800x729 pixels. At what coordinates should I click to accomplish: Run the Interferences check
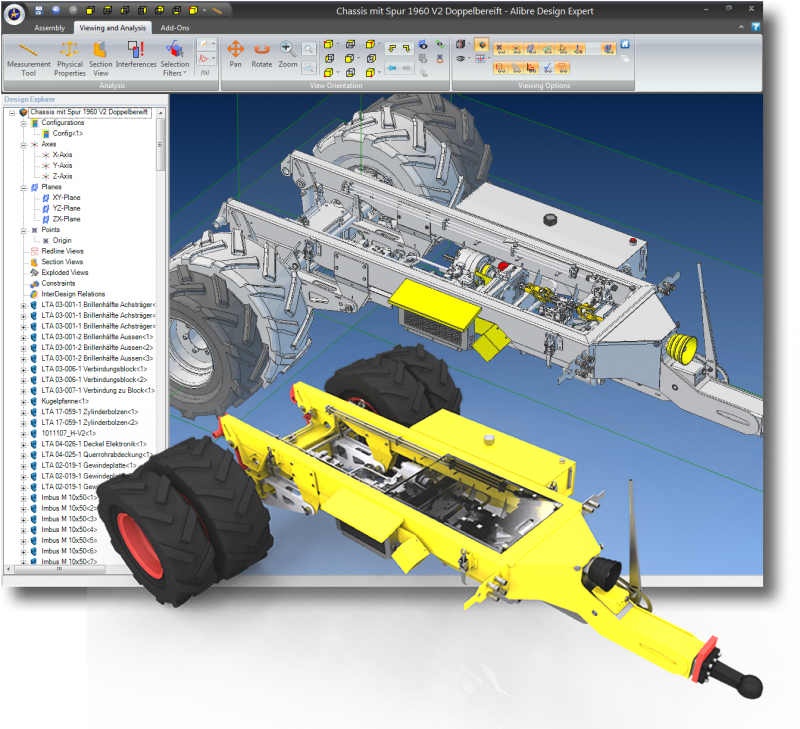(x=136, y=56)
